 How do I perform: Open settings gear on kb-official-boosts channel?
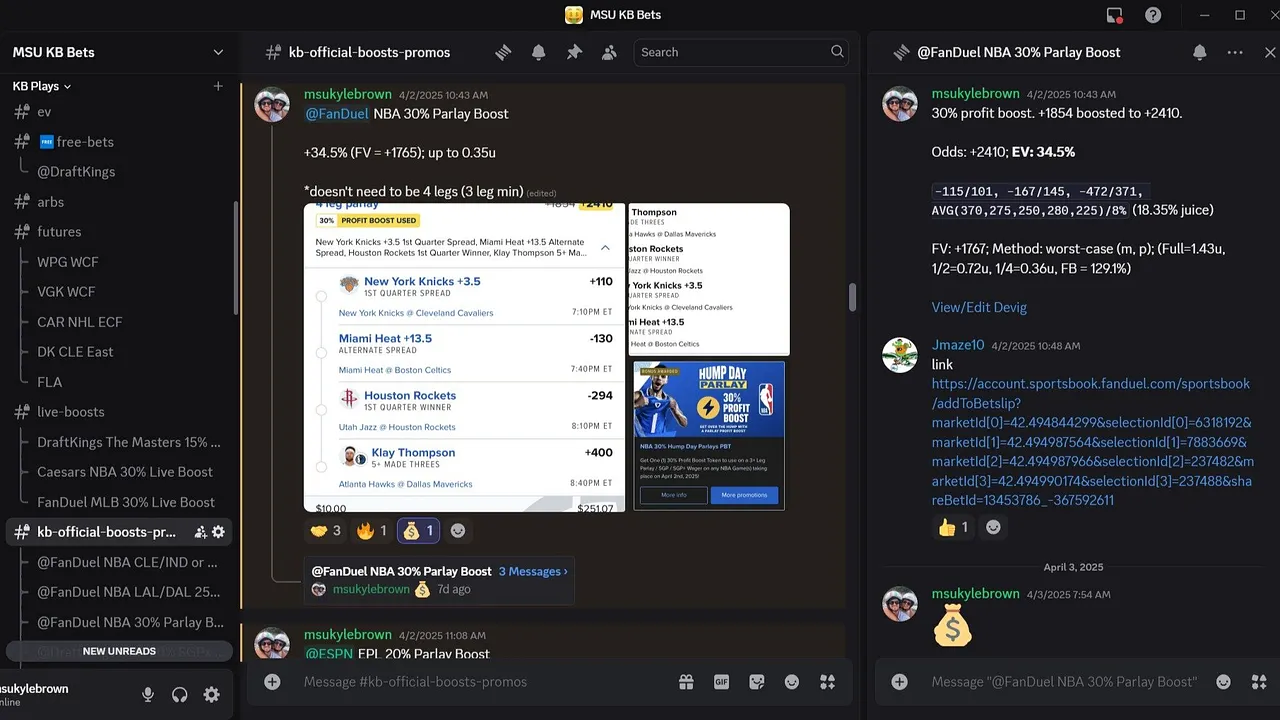[x=219, y=532]
